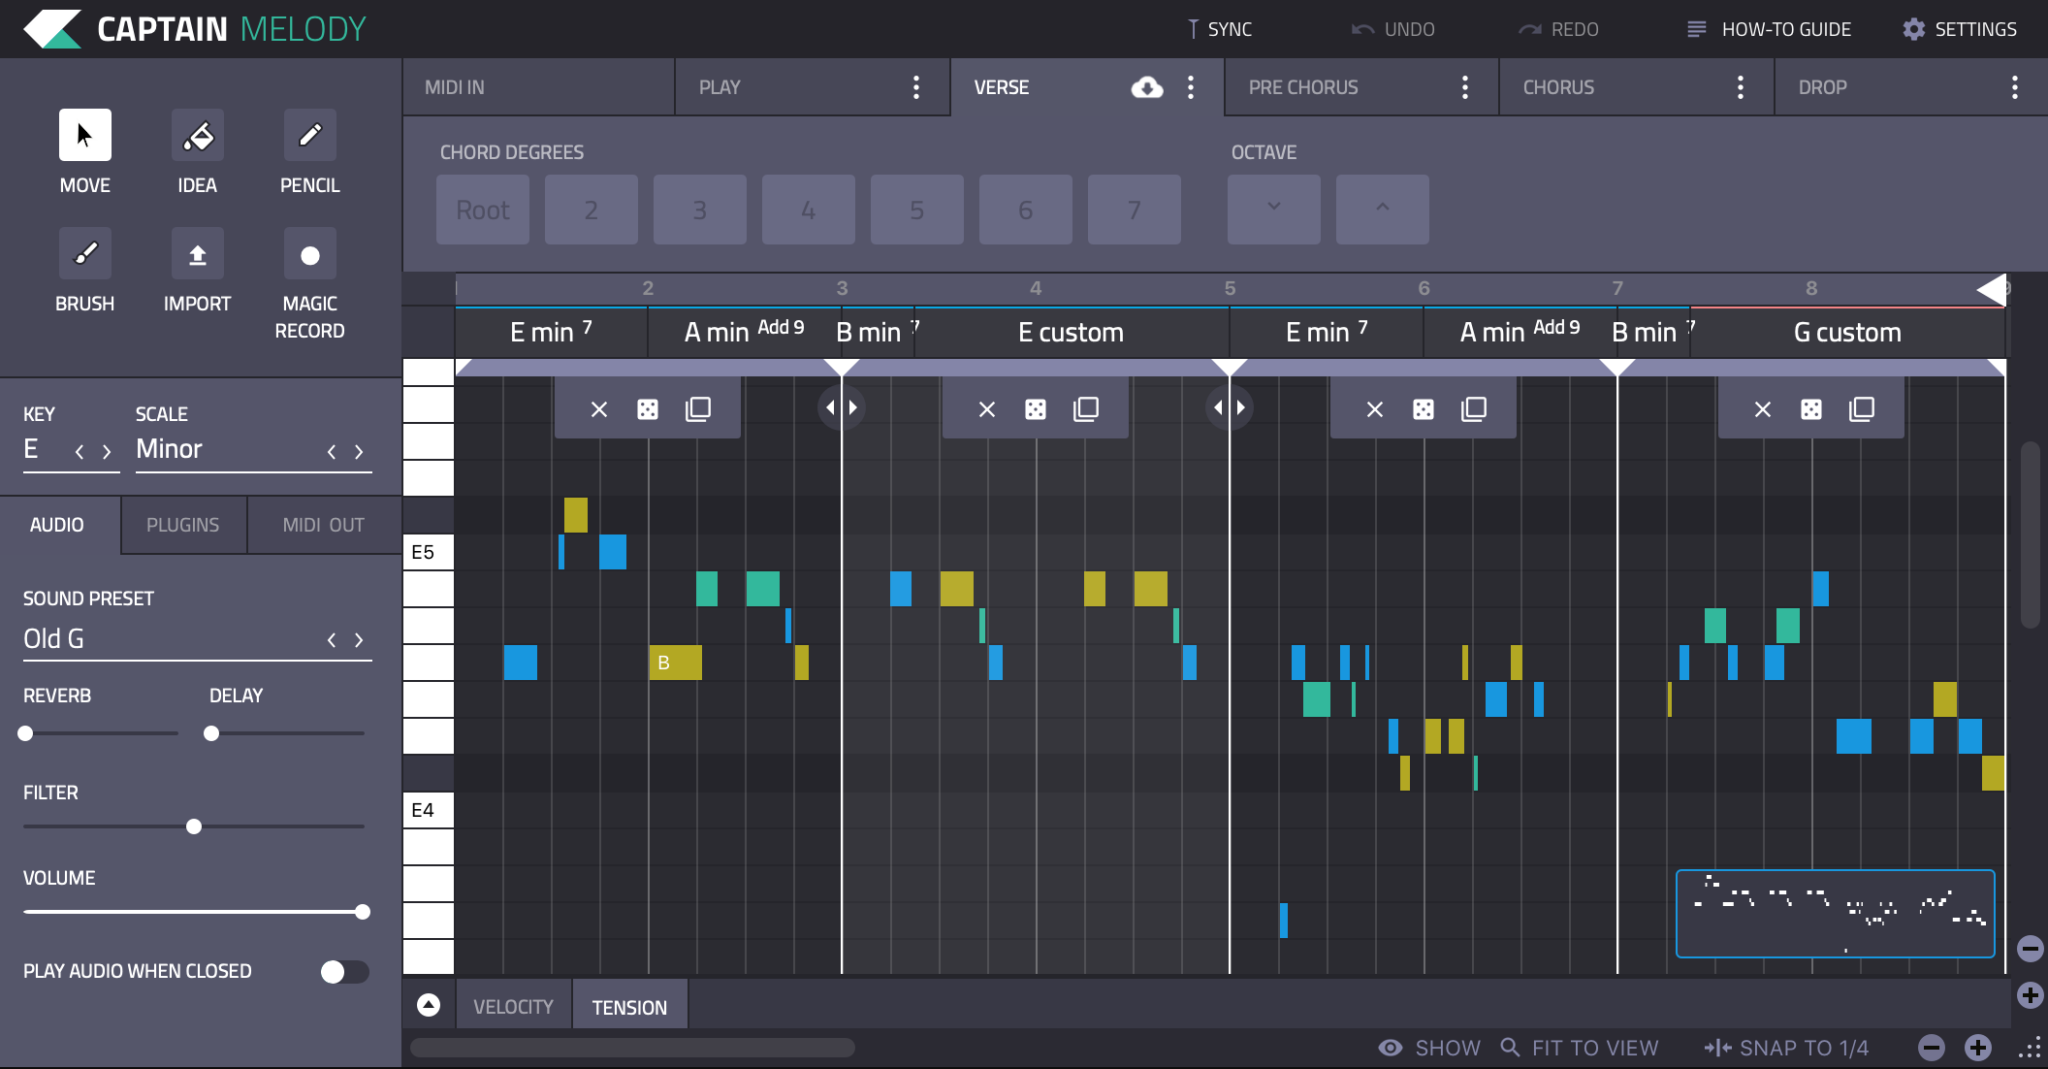Click dice icon under E custom chord
2048x1069 pixels.
(1036, 409)
